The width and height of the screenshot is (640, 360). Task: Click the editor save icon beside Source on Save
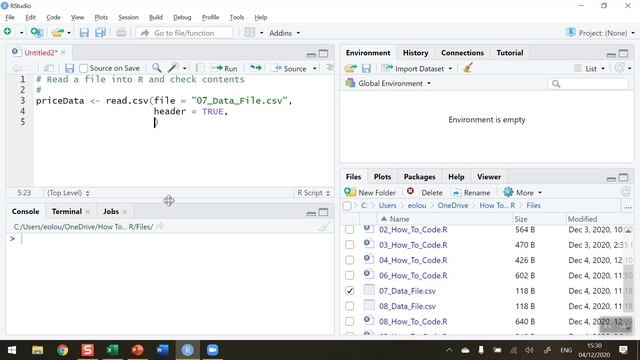pos(69,68)
